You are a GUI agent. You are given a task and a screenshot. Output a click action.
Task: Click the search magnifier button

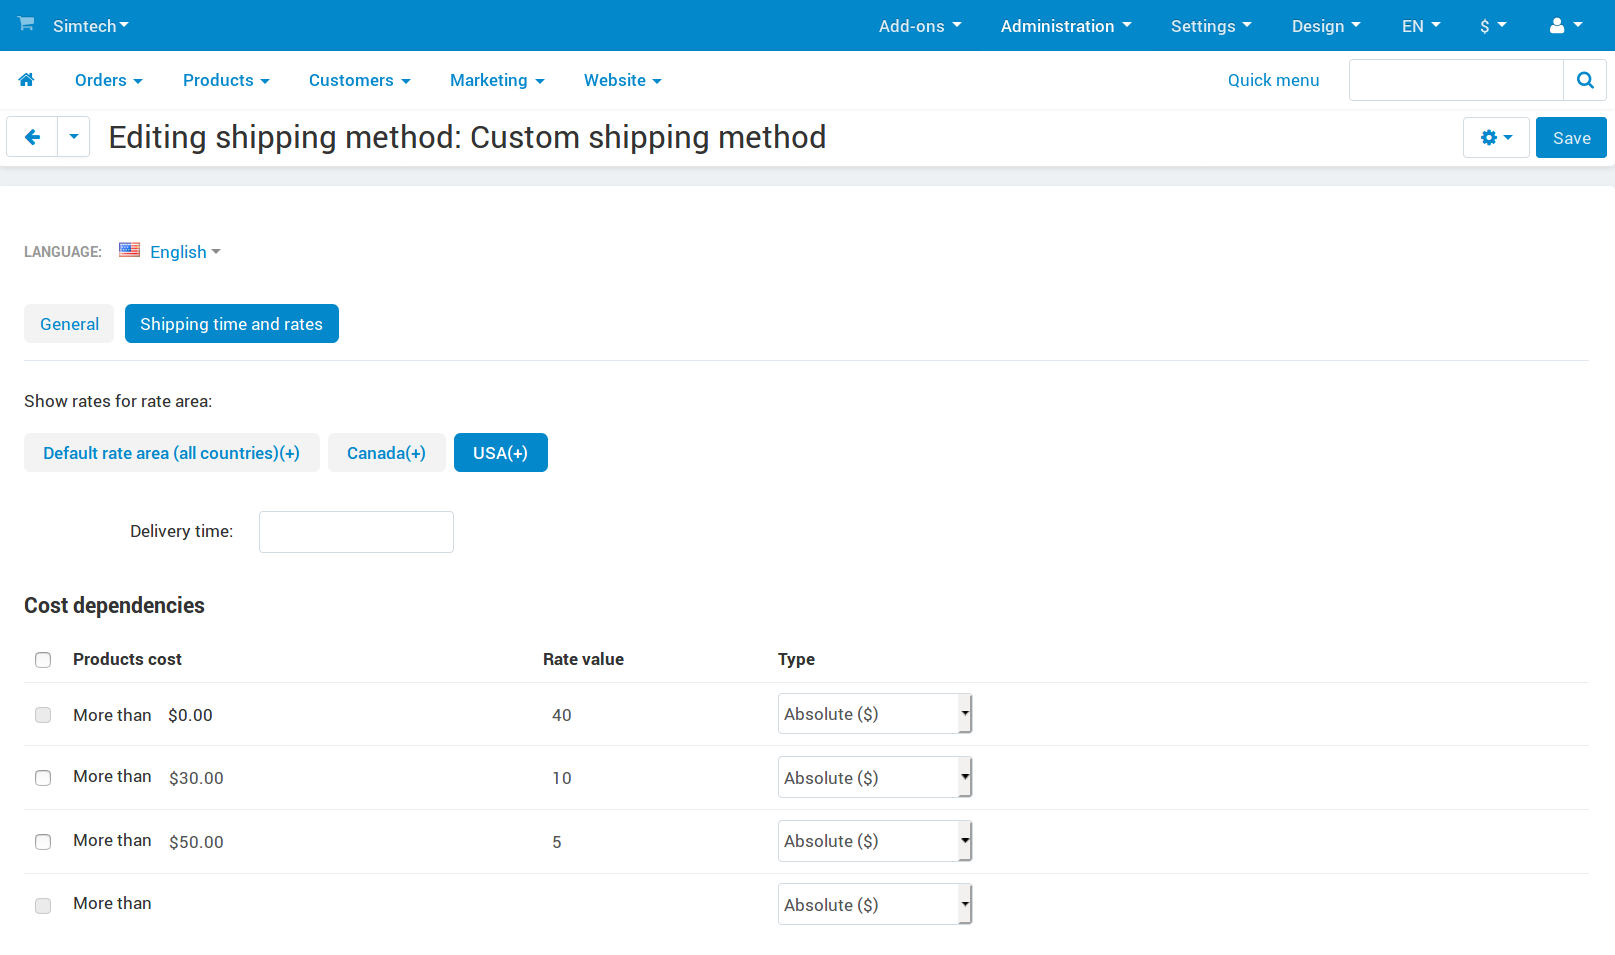tap(1585, 80)
